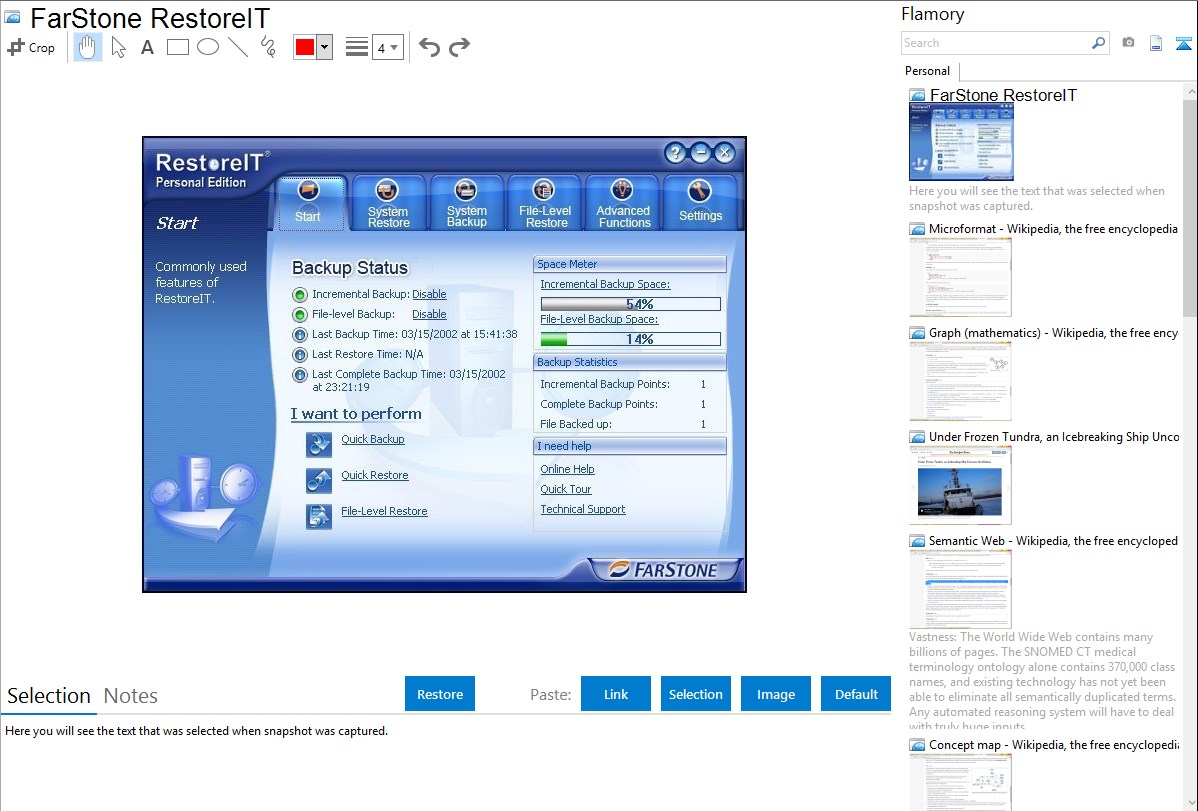The width and height of the screenshot is (1198, 811).
Task: Activate the hand pan tool
Action: click(x=87, y=47)
